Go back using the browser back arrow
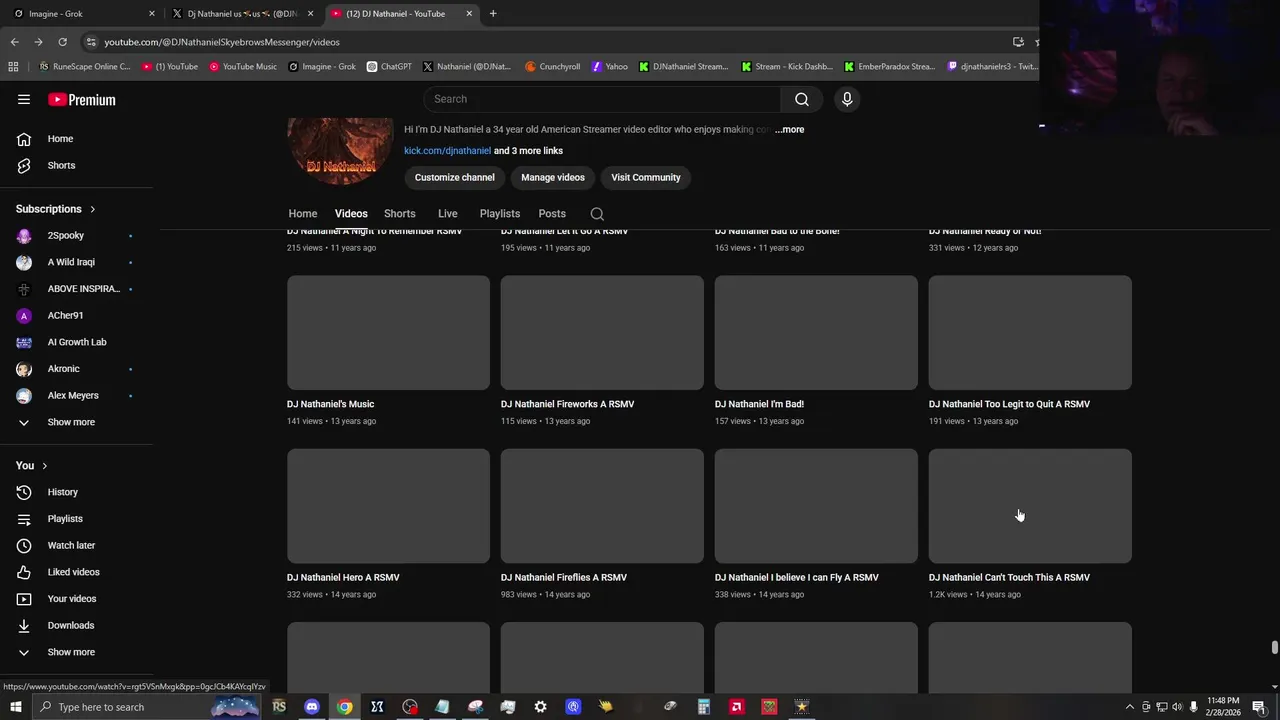1280x720 pixels. point(14,42)
